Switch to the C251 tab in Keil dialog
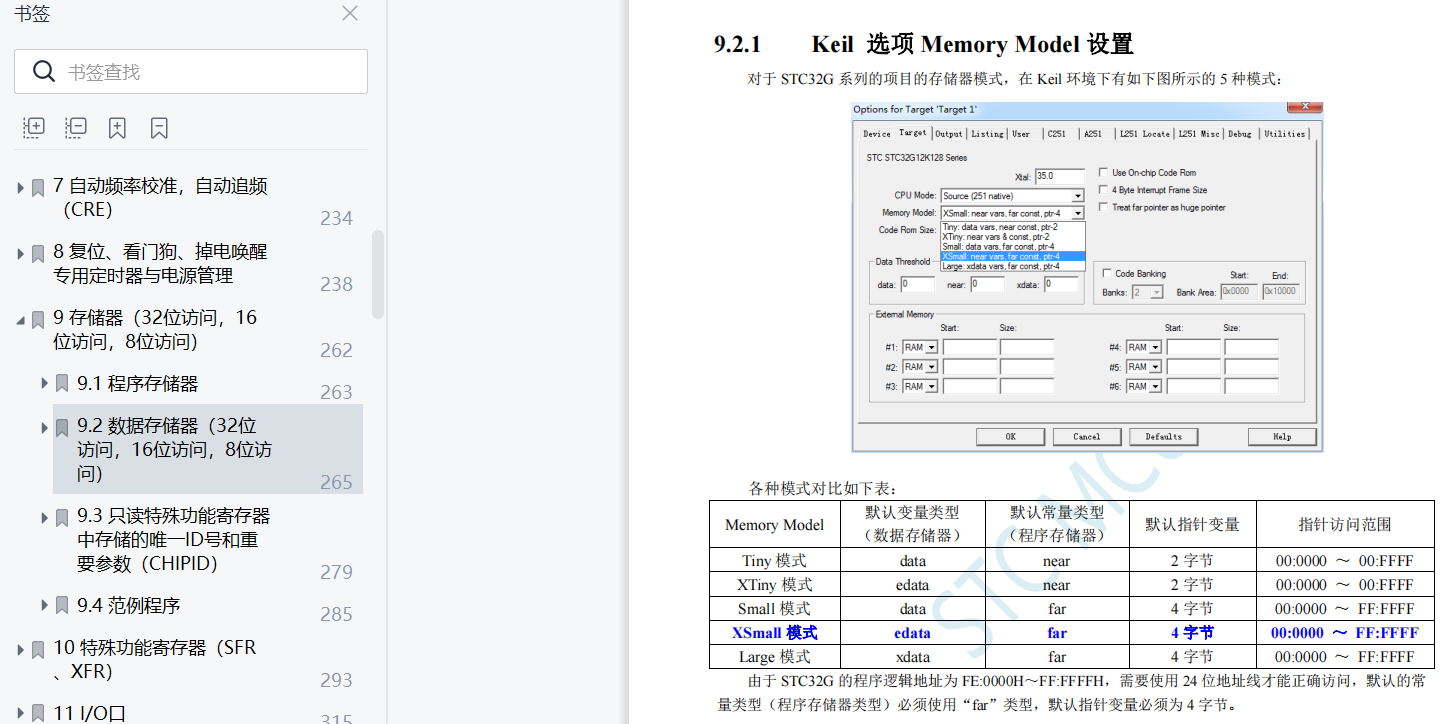The image size is (1453, 724). (x=1056, y=134)
